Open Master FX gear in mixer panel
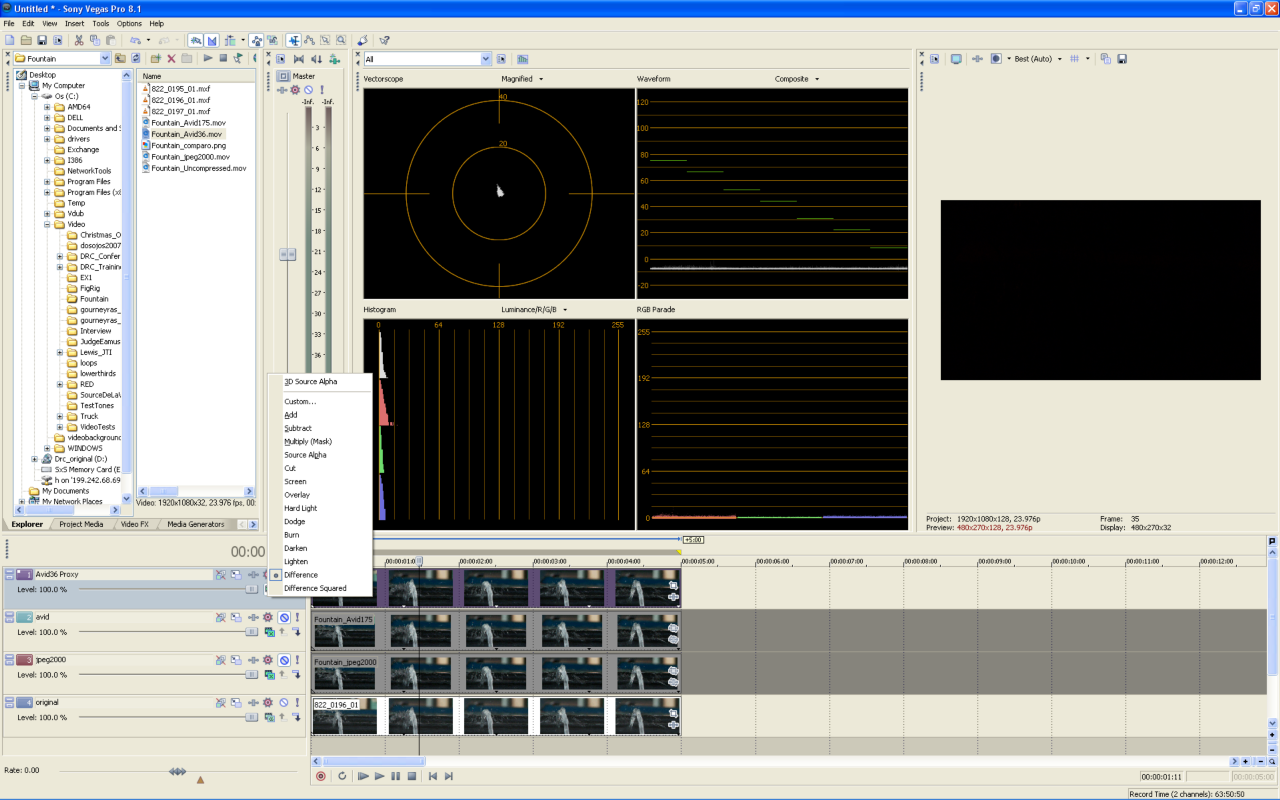Image resolution: width=1280 pixels, height=800 pixels. tap(295, 90)
